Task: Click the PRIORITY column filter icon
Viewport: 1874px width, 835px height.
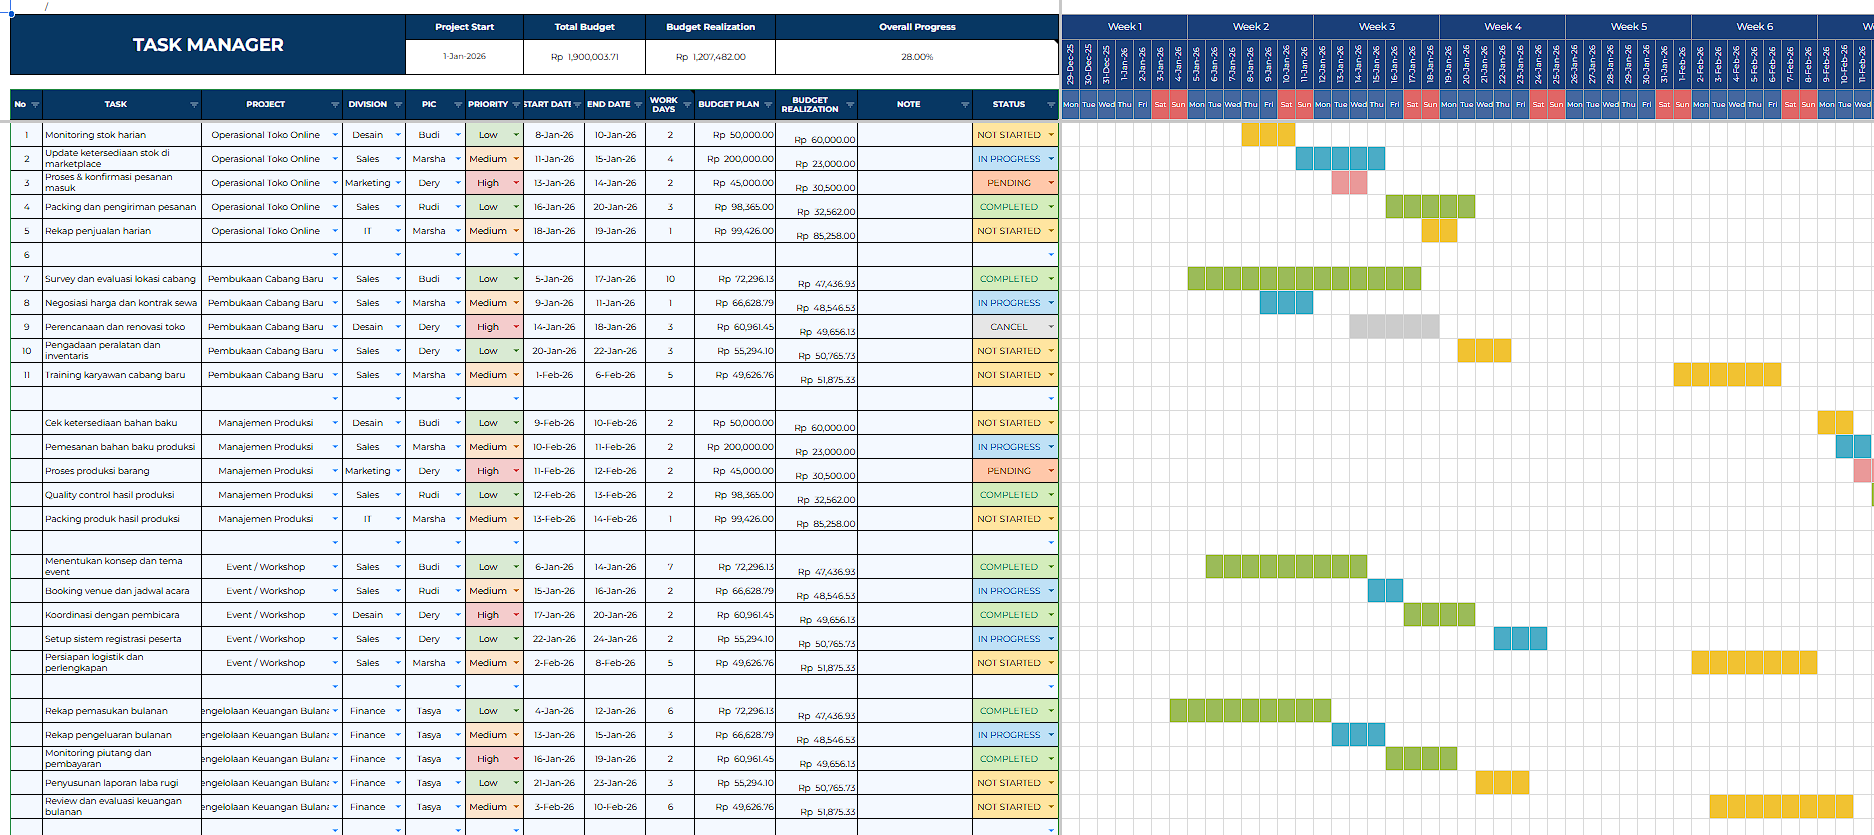Action: pyautogui.click(x=516, y=105)
